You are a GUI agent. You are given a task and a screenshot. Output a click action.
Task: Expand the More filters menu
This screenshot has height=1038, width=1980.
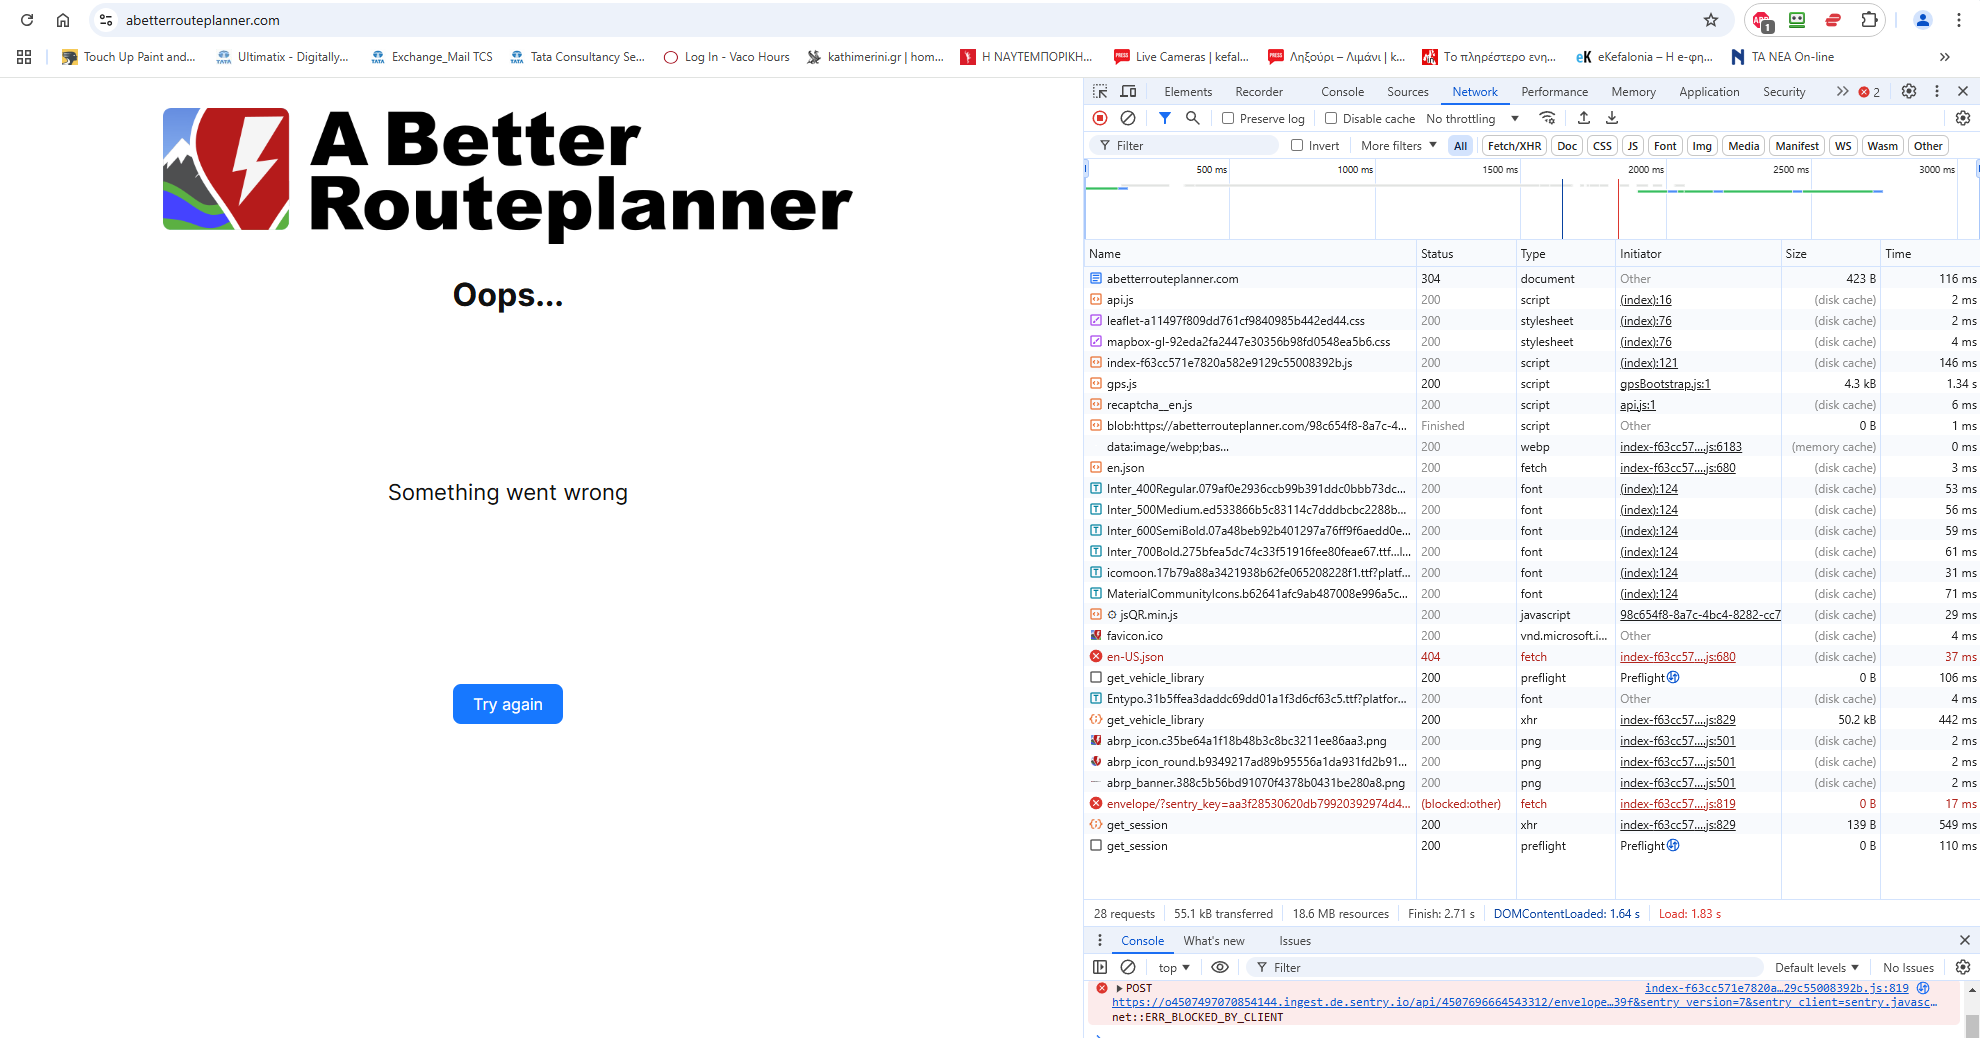coord(1398,145)
